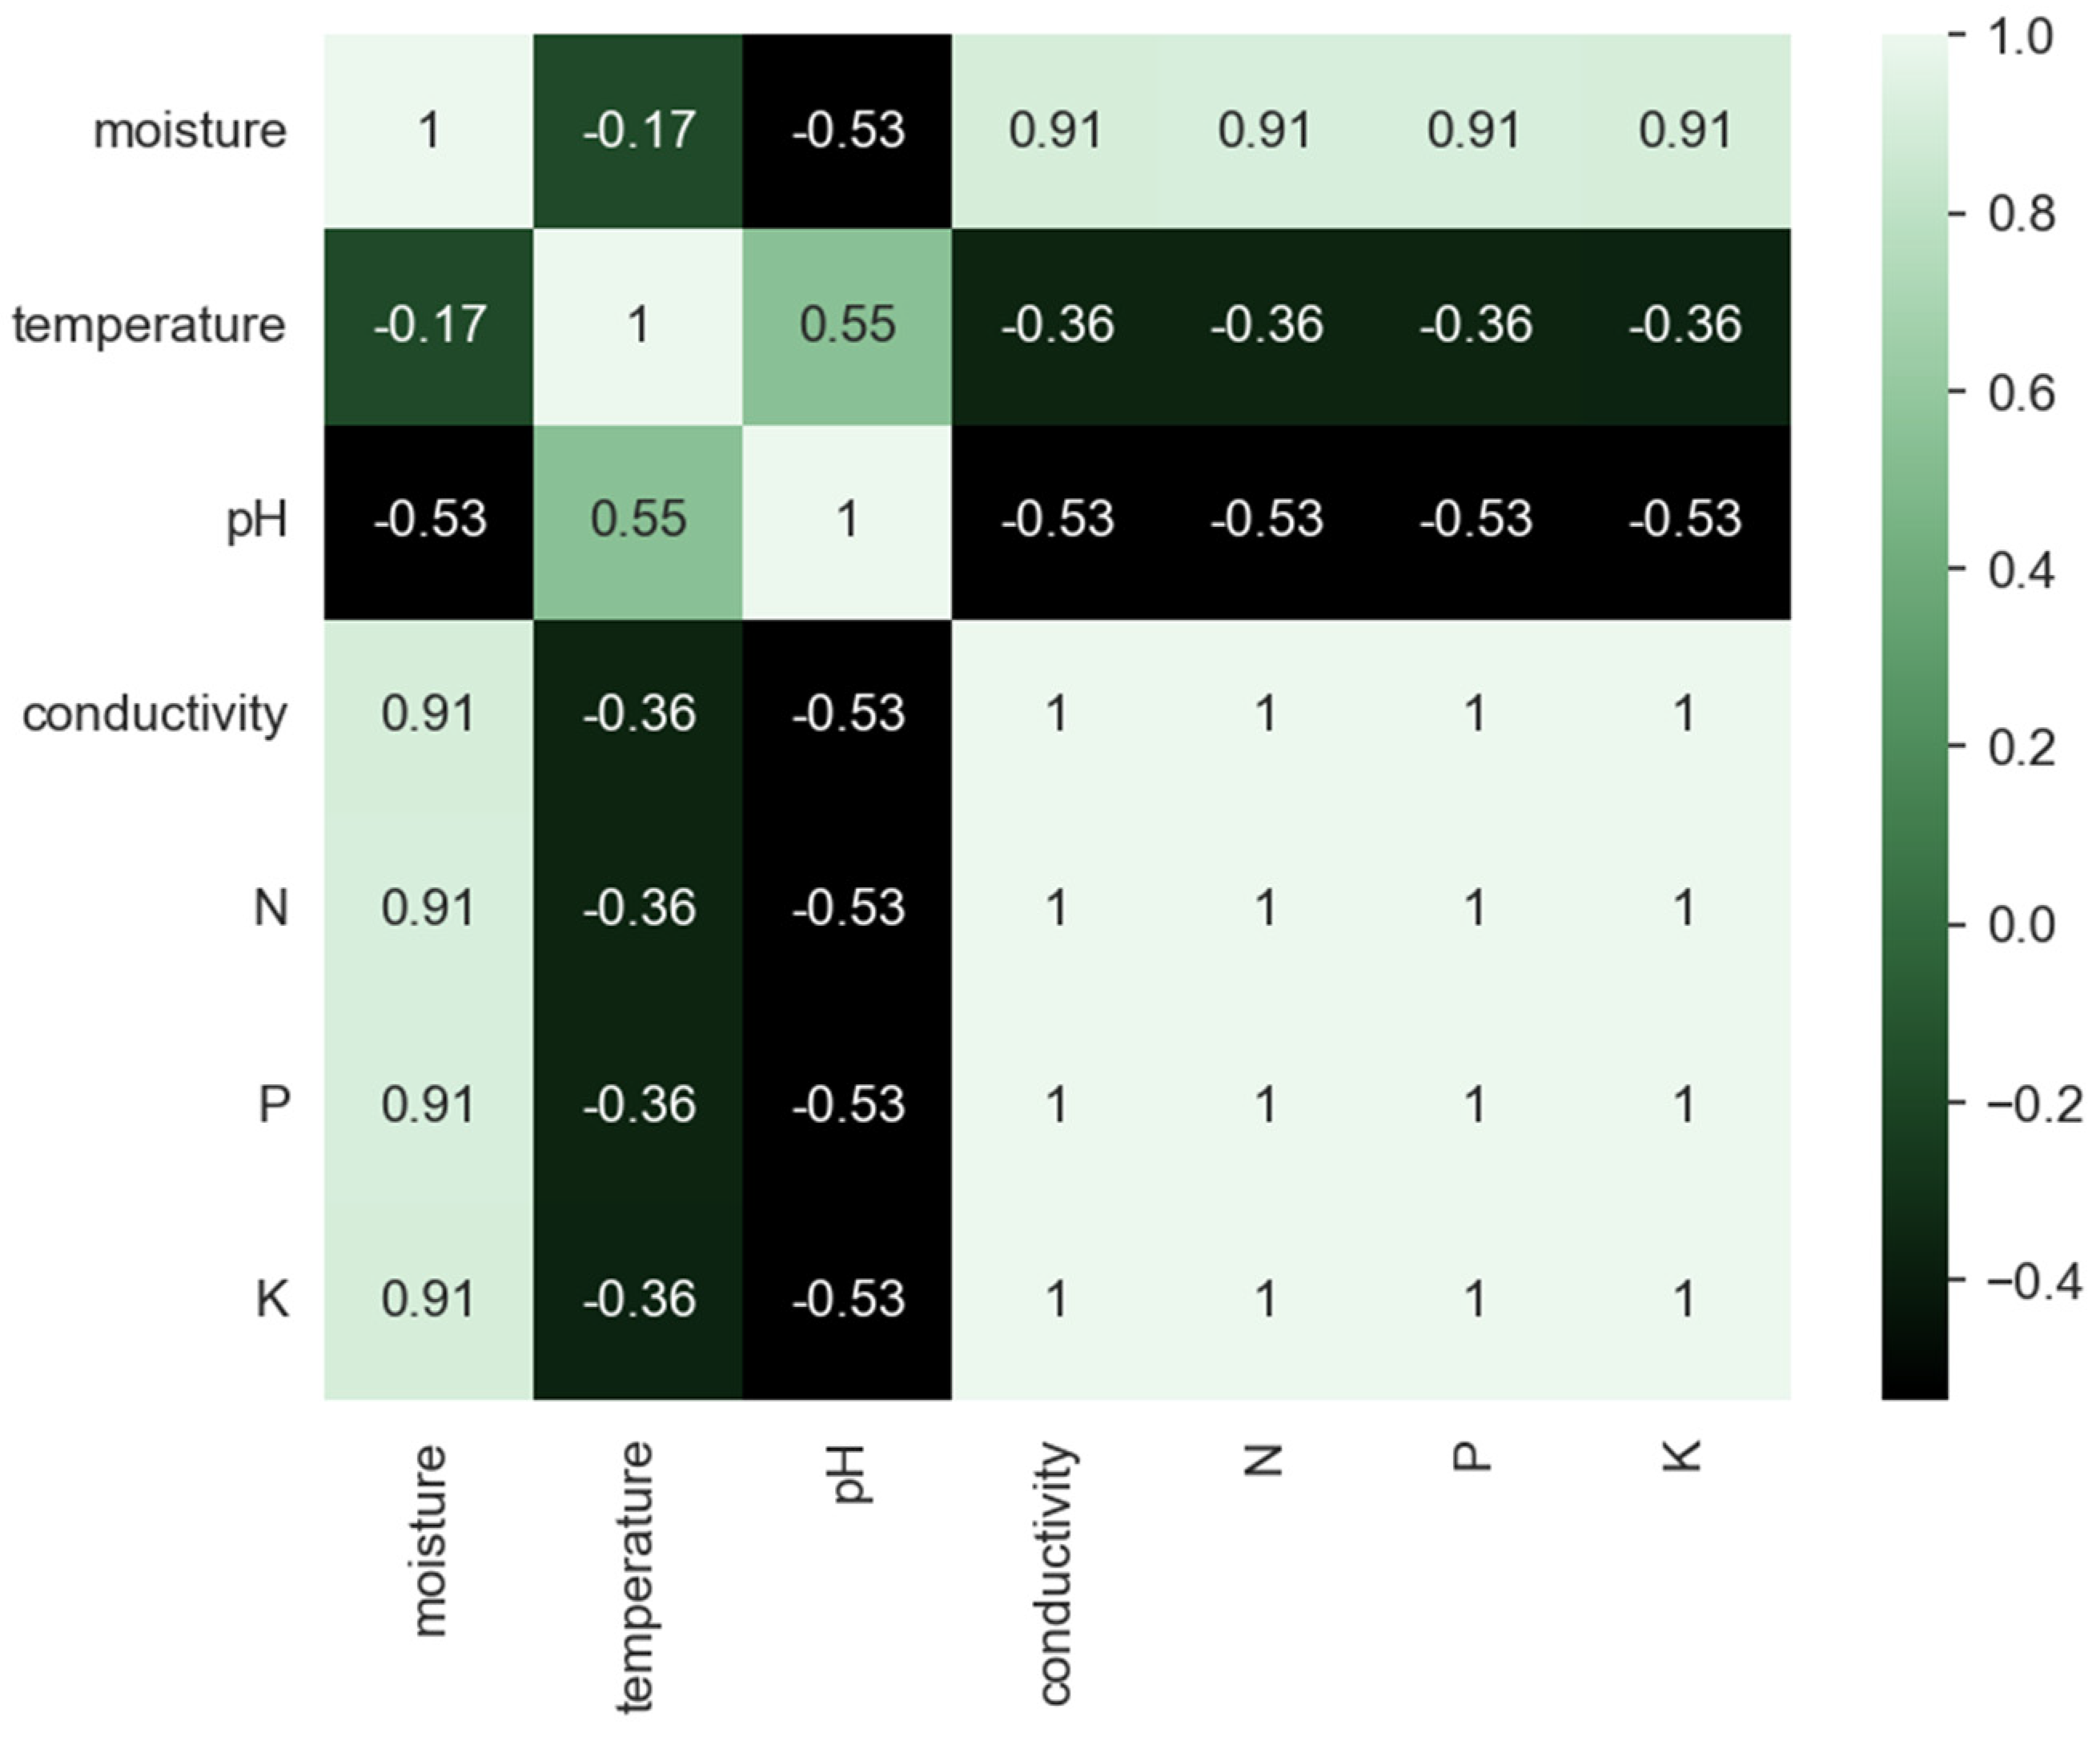2100x1737 pixels.
Task: Click the -0.36 cell in row P
Action: (x=638, y=1105)
